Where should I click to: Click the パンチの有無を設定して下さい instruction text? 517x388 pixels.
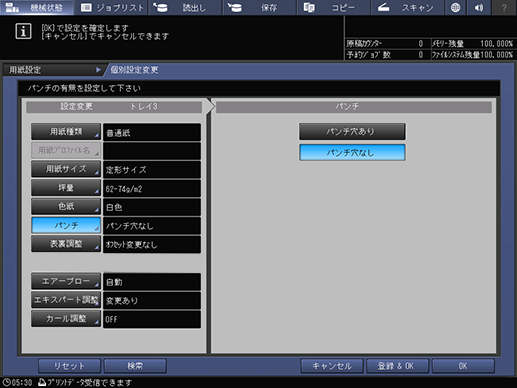[x=84, y=88]
